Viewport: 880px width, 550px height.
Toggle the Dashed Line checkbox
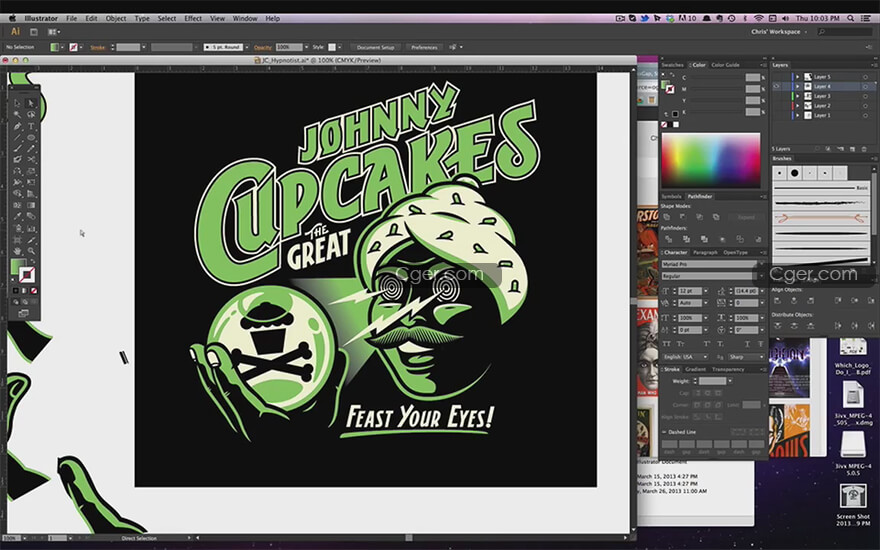(664, 432)
